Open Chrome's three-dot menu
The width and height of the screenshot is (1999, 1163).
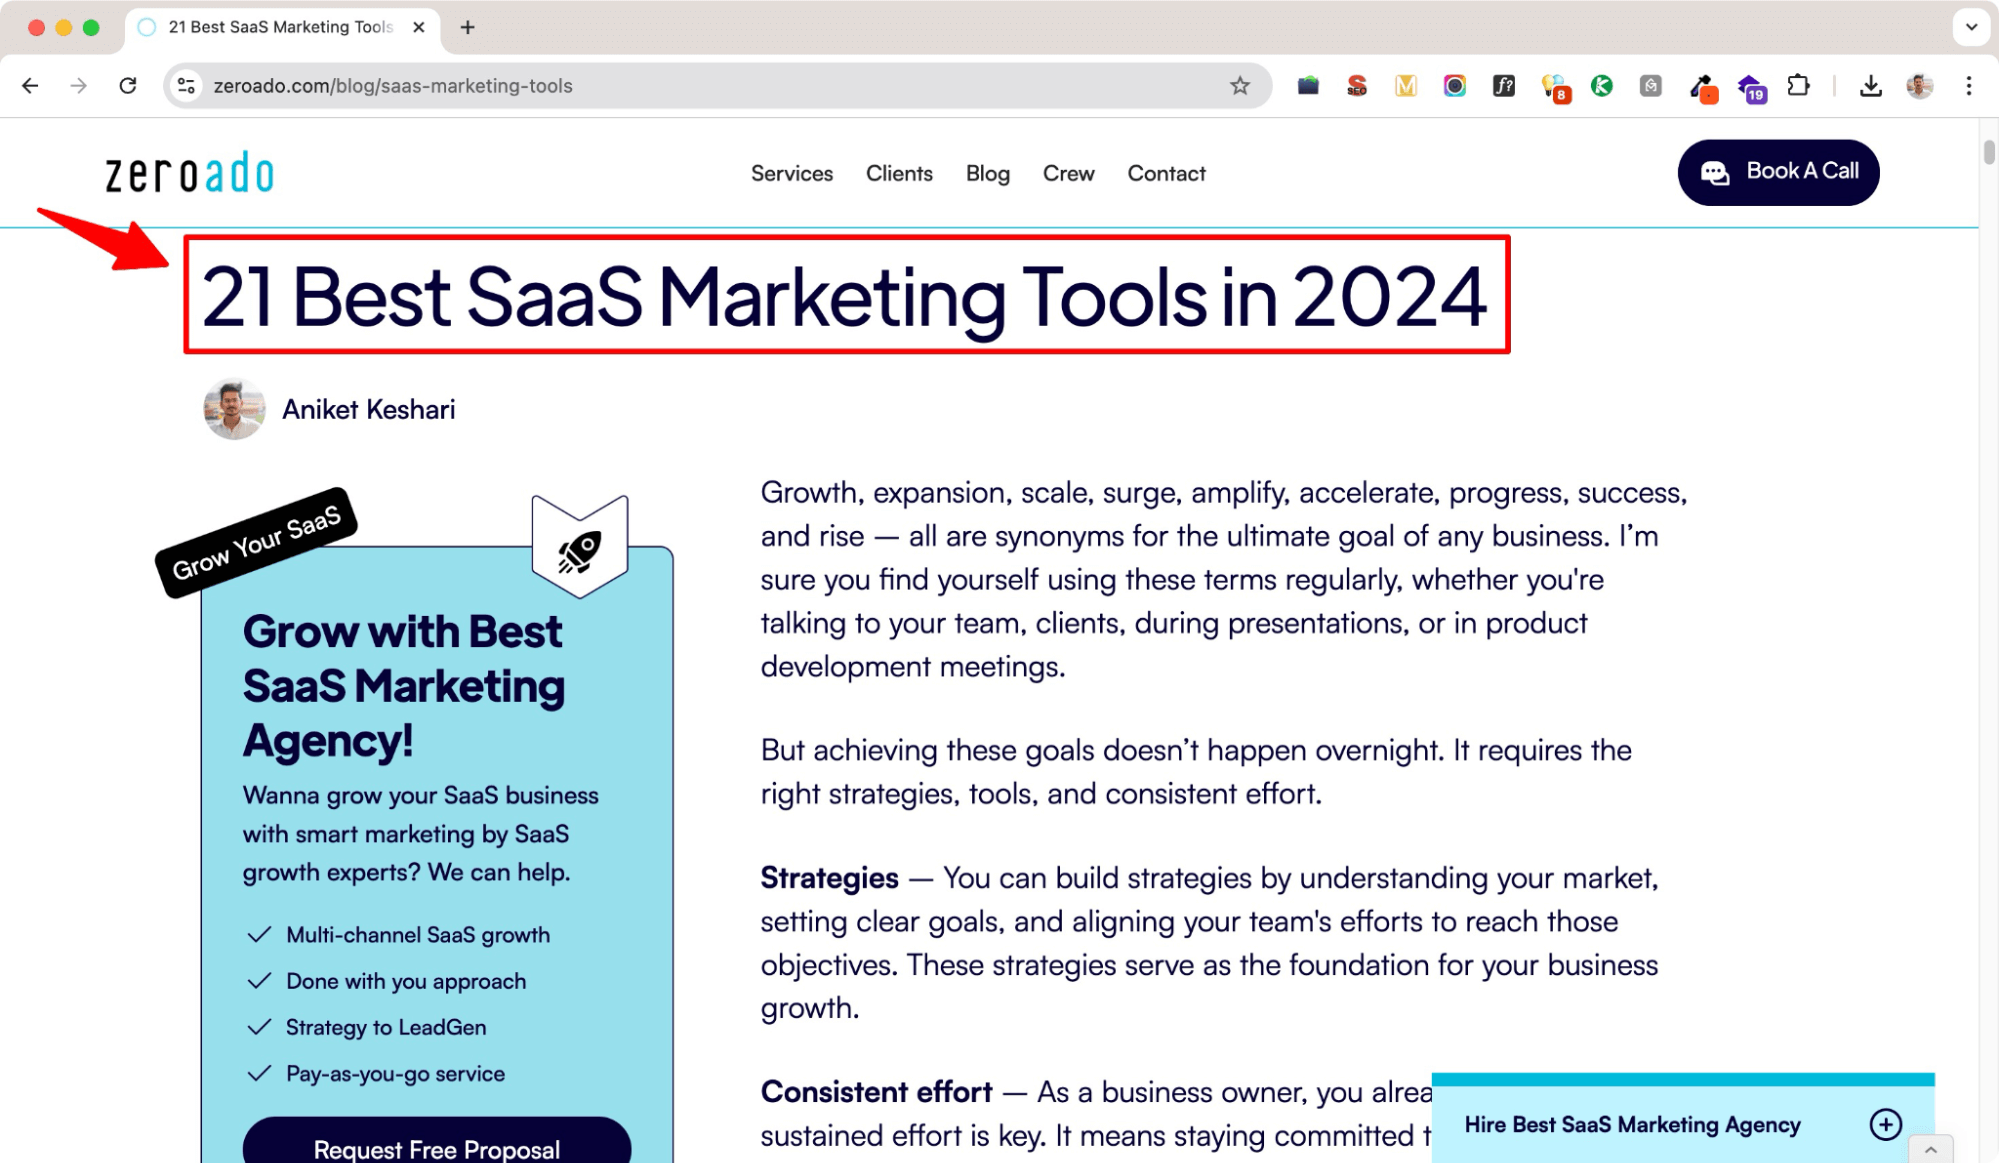pyautogui.click(x=1969, y=86)
